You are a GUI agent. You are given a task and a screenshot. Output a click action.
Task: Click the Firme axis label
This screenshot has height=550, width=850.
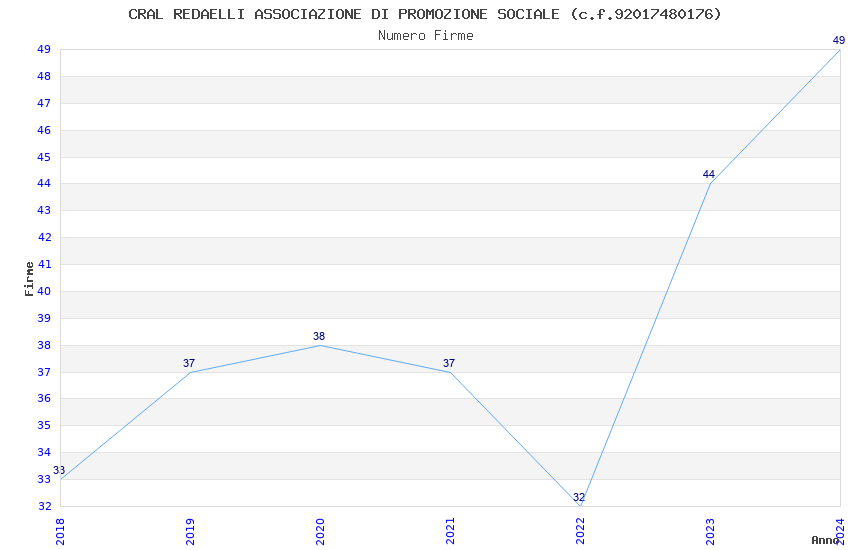29,279
